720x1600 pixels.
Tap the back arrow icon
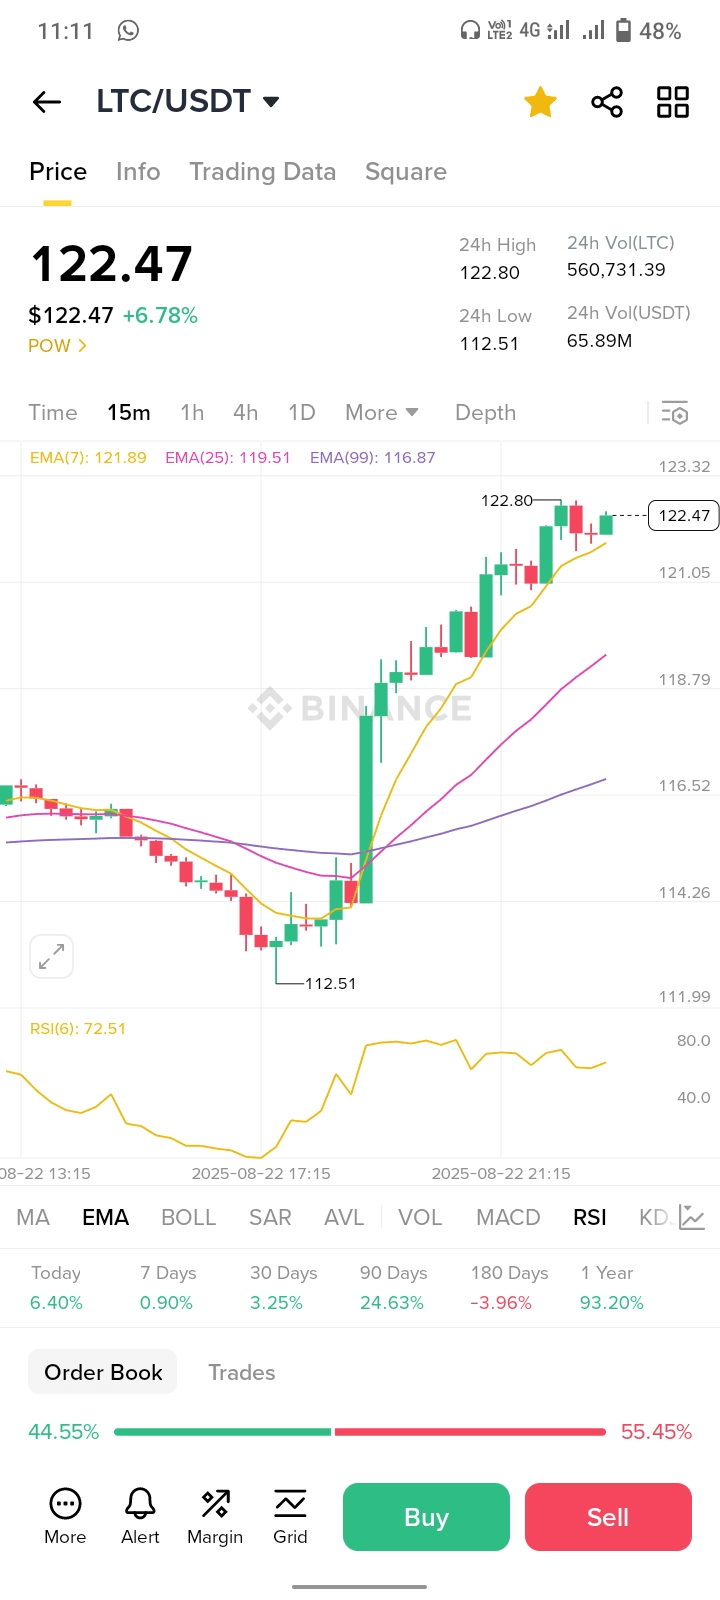[47, 102]
